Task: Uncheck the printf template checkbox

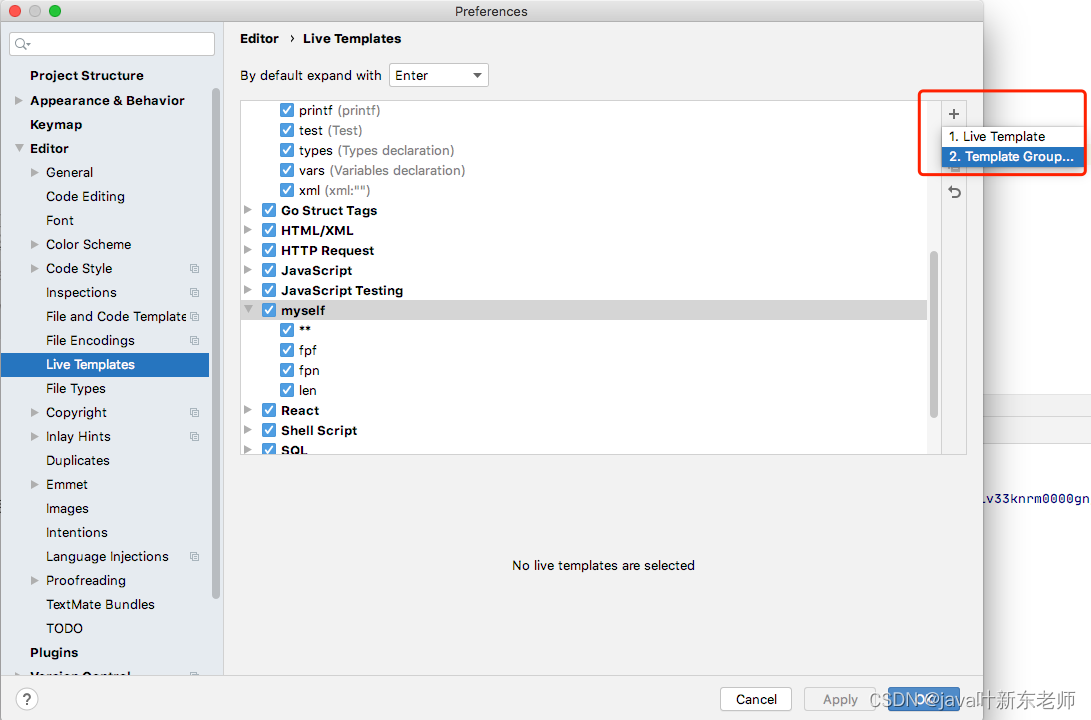Action: point(287,110)
